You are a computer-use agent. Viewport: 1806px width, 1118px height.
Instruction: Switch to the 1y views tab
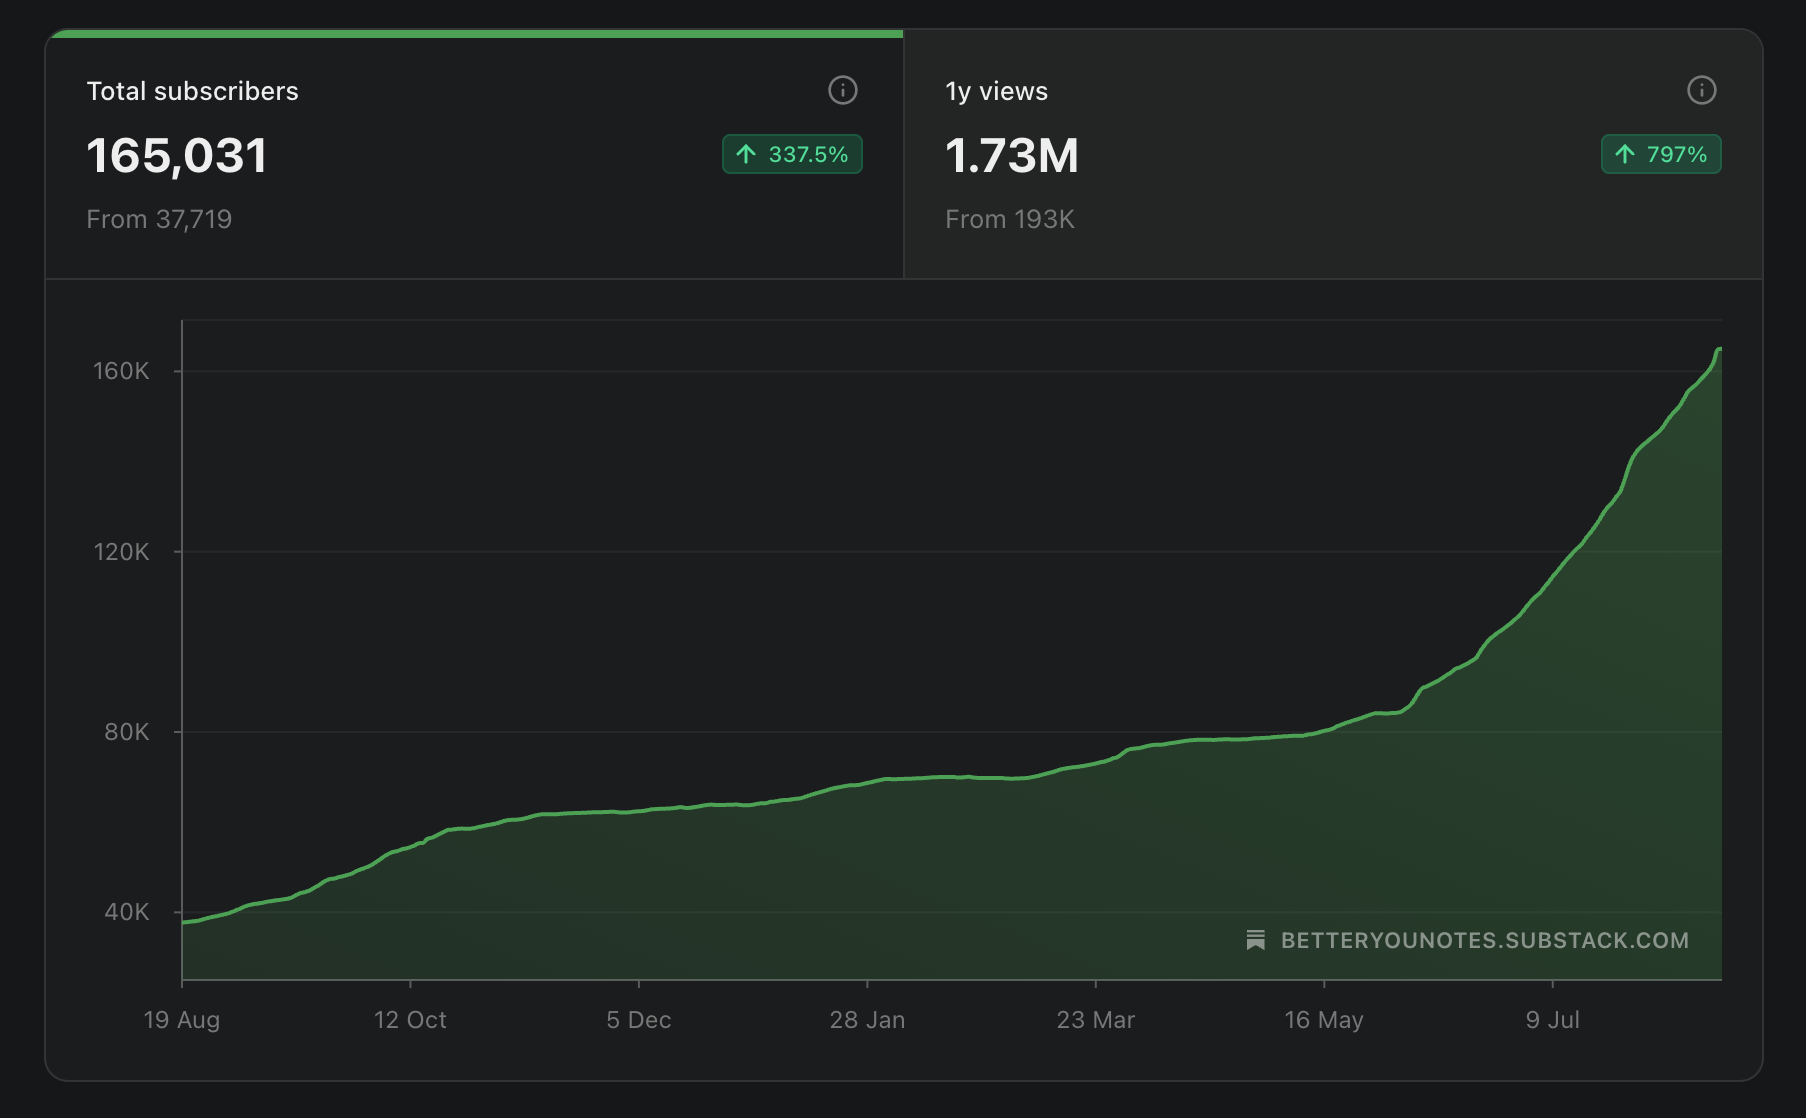(x=1333, y=155)
